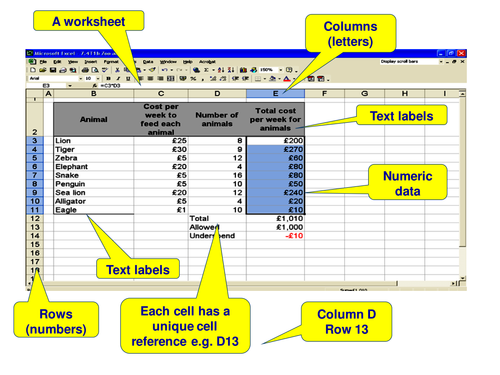
Task: Click Sort Ascending A-Z icon
Action: click(221, 70)
